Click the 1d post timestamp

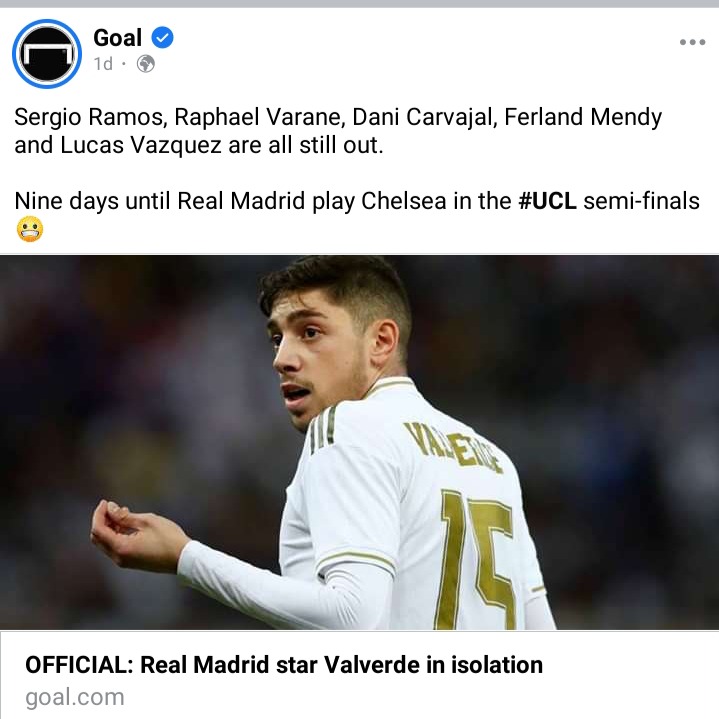pyautogui.click(x=103, y=64)
